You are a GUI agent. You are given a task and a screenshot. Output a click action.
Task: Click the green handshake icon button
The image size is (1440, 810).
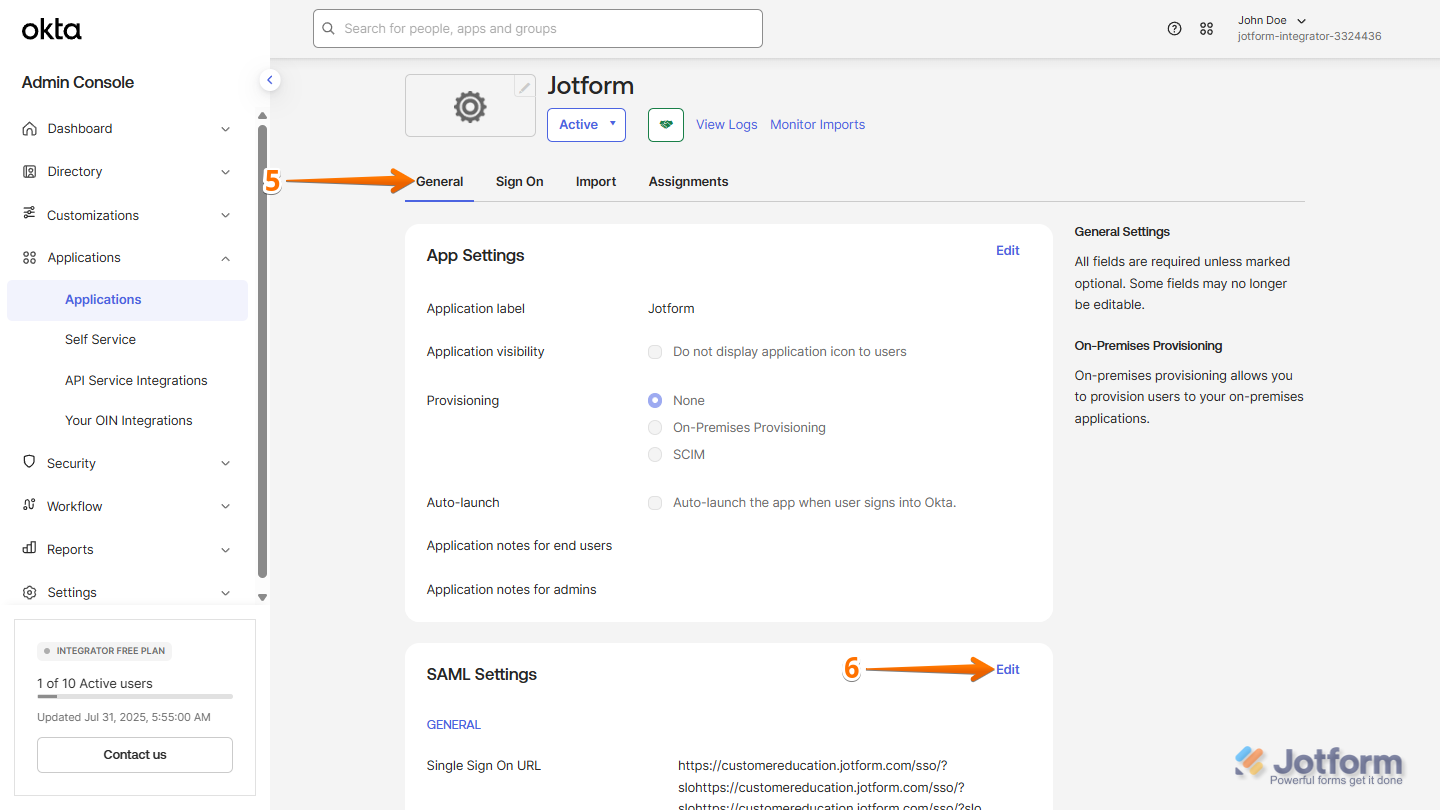665,125
